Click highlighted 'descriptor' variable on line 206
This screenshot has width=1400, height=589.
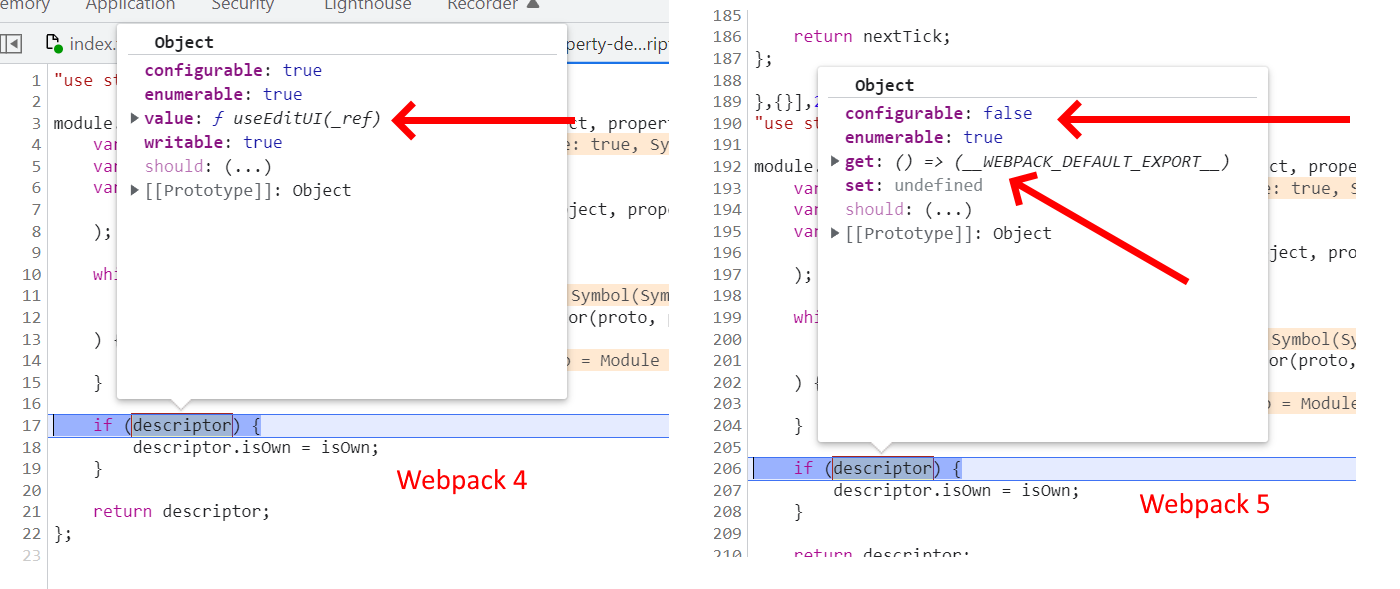[882, 468]
